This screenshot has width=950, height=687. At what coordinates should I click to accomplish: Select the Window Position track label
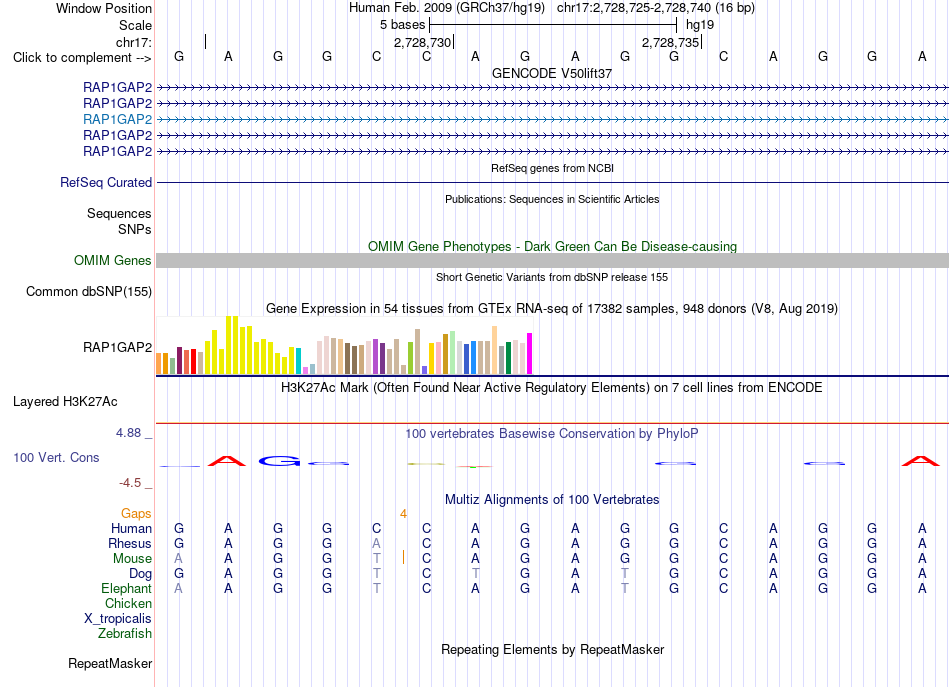click(x=104, y=8)
